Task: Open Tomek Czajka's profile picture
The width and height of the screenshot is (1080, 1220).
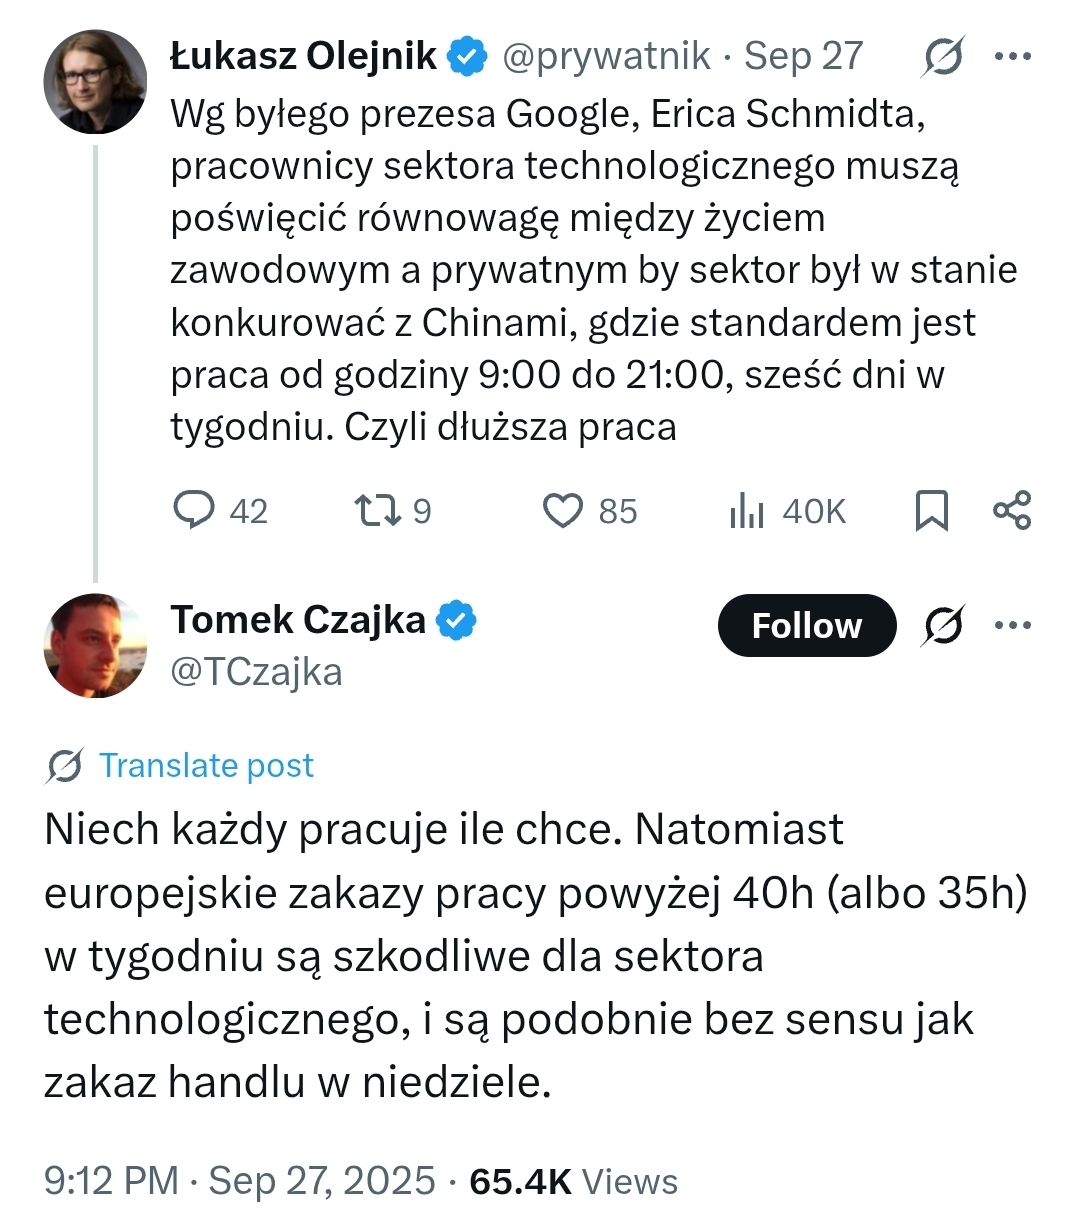Action: tap(95, 646)
